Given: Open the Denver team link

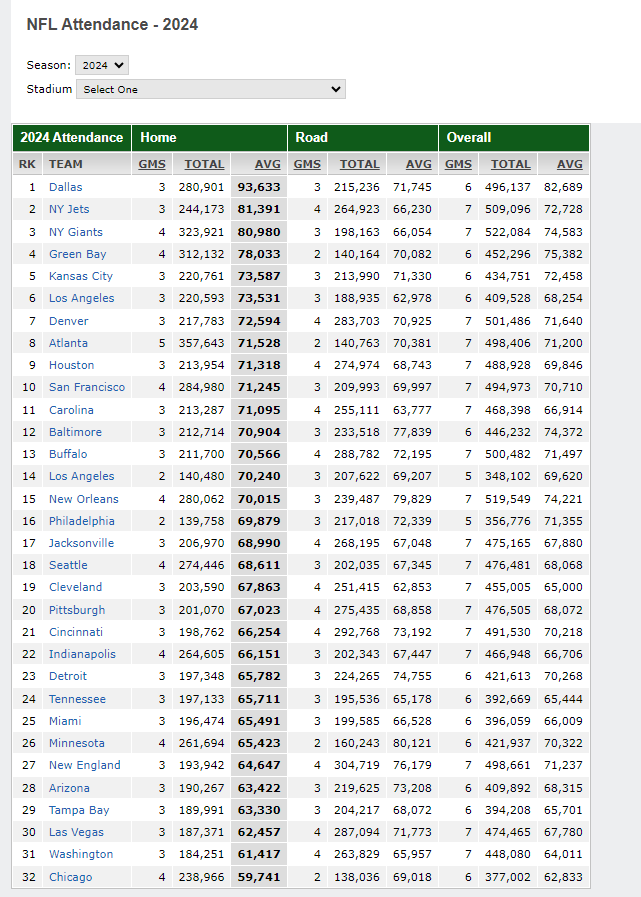Looking at the screenshot, I should point(69,321).
